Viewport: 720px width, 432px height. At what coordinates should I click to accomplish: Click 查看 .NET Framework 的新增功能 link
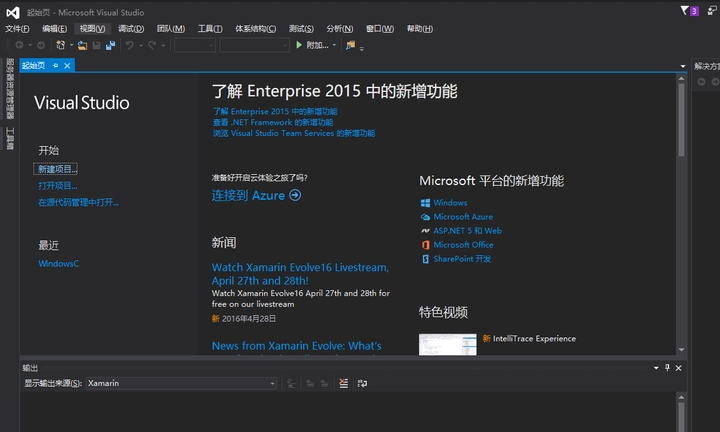(x=273, y=122)
